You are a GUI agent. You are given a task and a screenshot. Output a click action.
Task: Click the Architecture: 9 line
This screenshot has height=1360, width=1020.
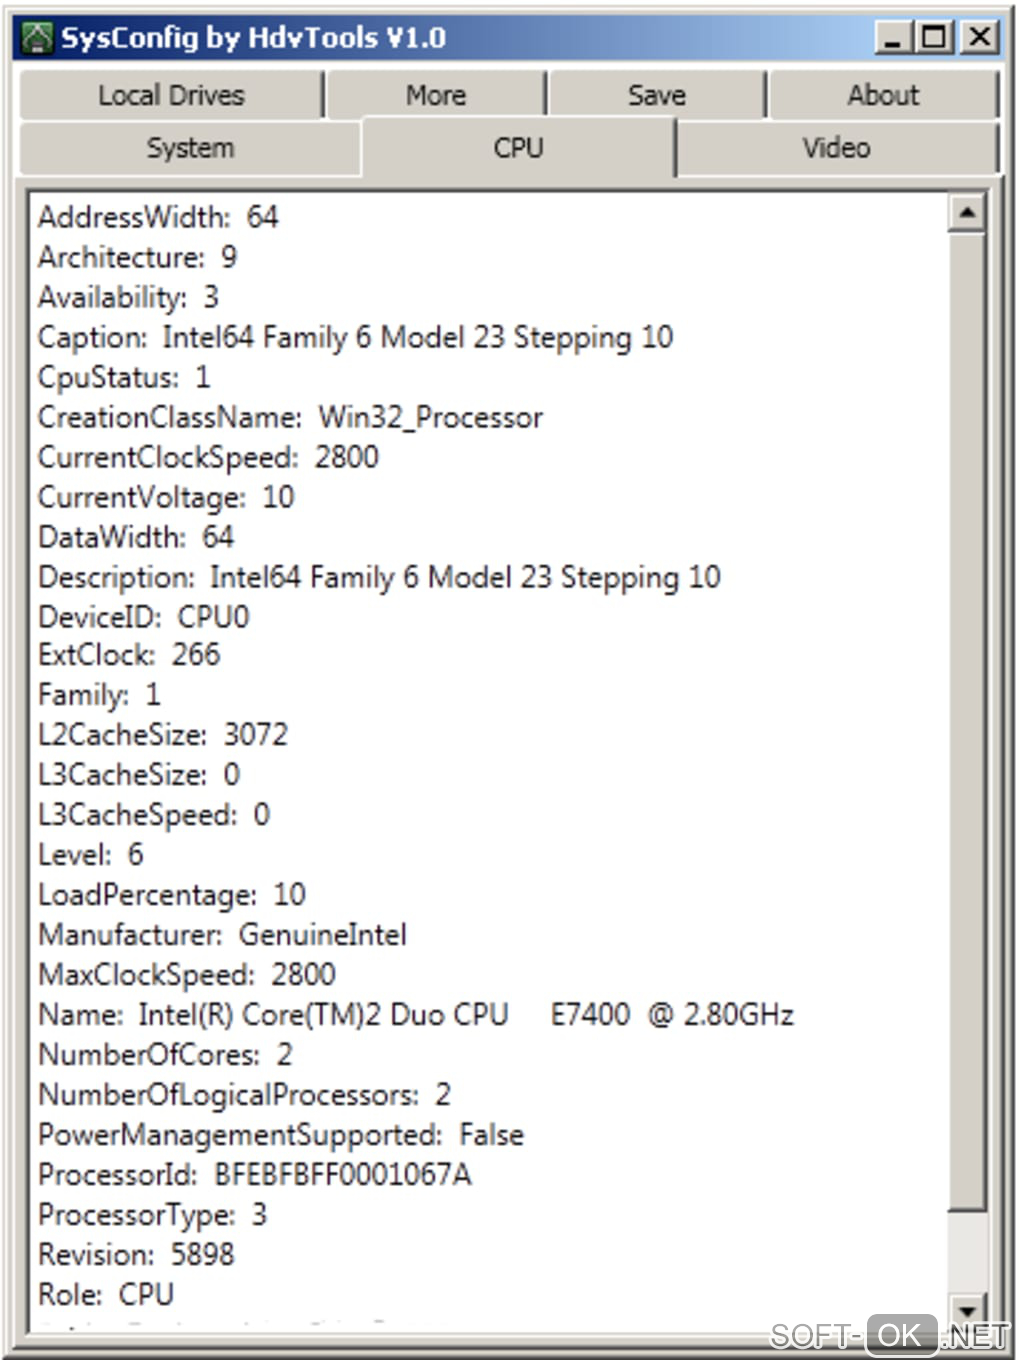pyautogui.click(x=138, y=257)
